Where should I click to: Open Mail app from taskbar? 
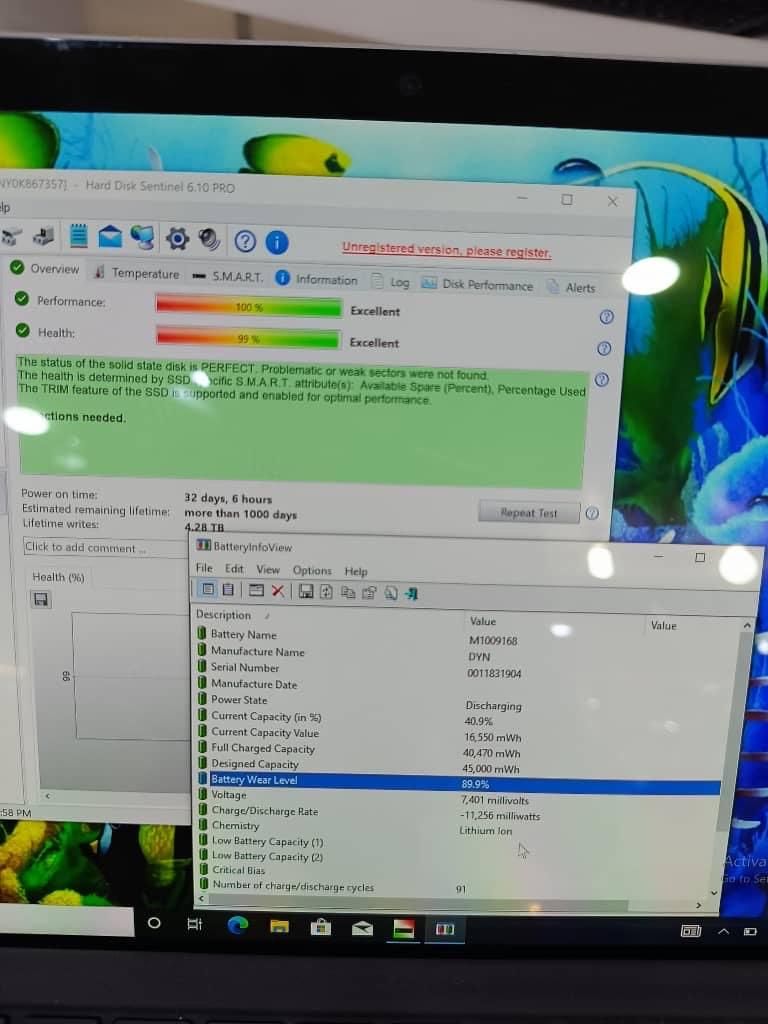tap(362, 929)
